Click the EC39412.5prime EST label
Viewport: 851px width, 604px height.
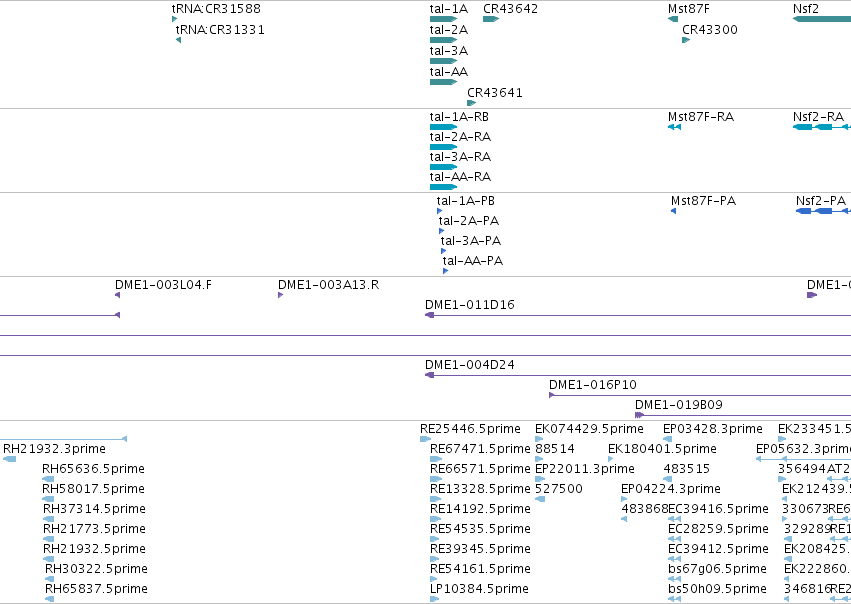tap(719, 550)
